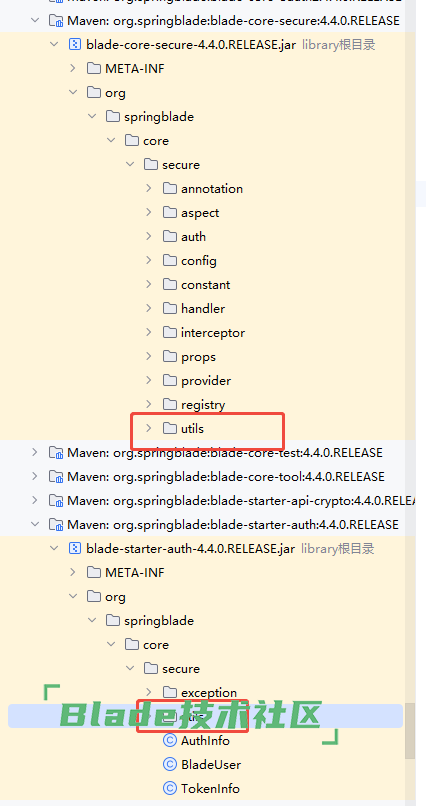The image size is (426, 806).
Task: Select the provider package
Action: [206, 381]
